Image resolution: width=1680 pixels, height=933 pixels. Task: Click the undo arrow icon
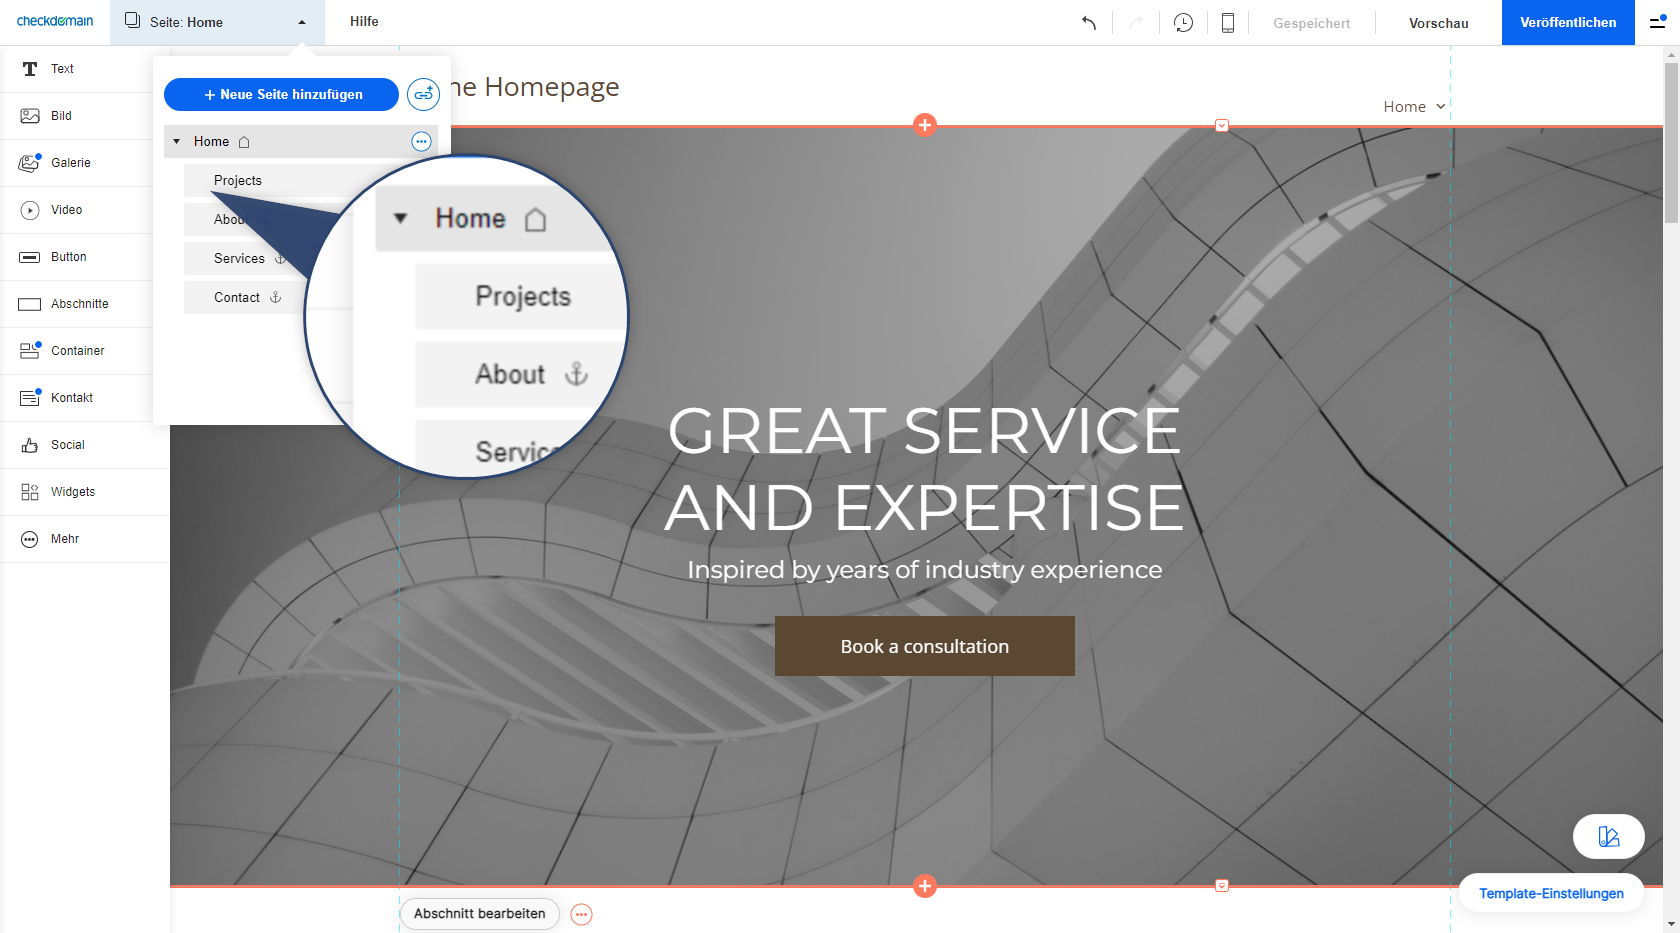1089,23
